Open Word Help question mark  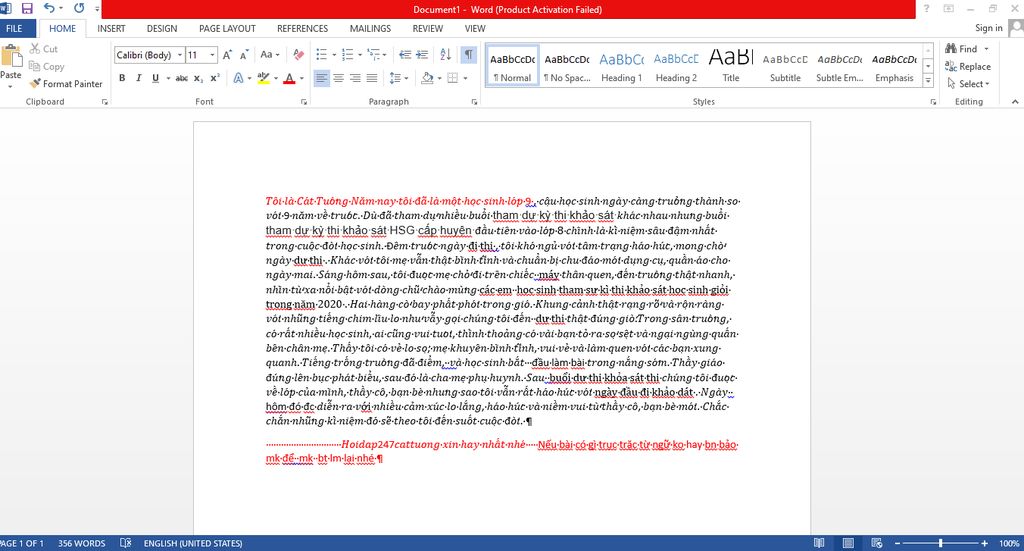pos(926,8)
